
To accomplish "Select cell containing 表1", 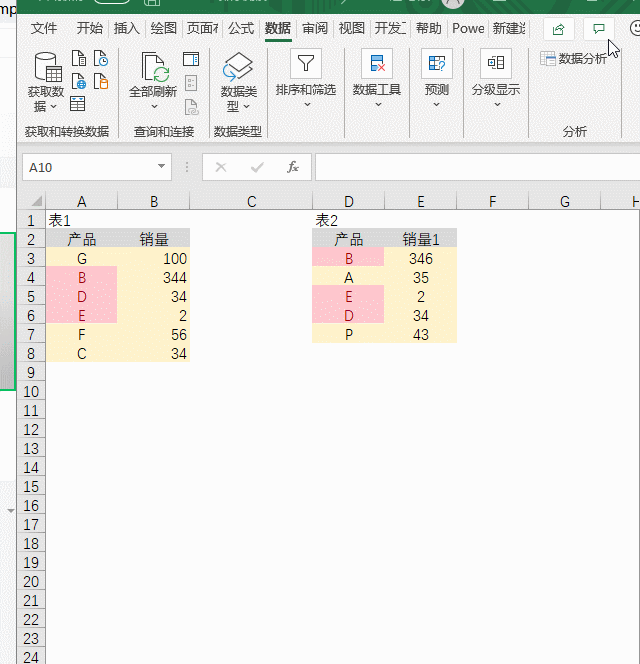I will [x=81, y=220].
